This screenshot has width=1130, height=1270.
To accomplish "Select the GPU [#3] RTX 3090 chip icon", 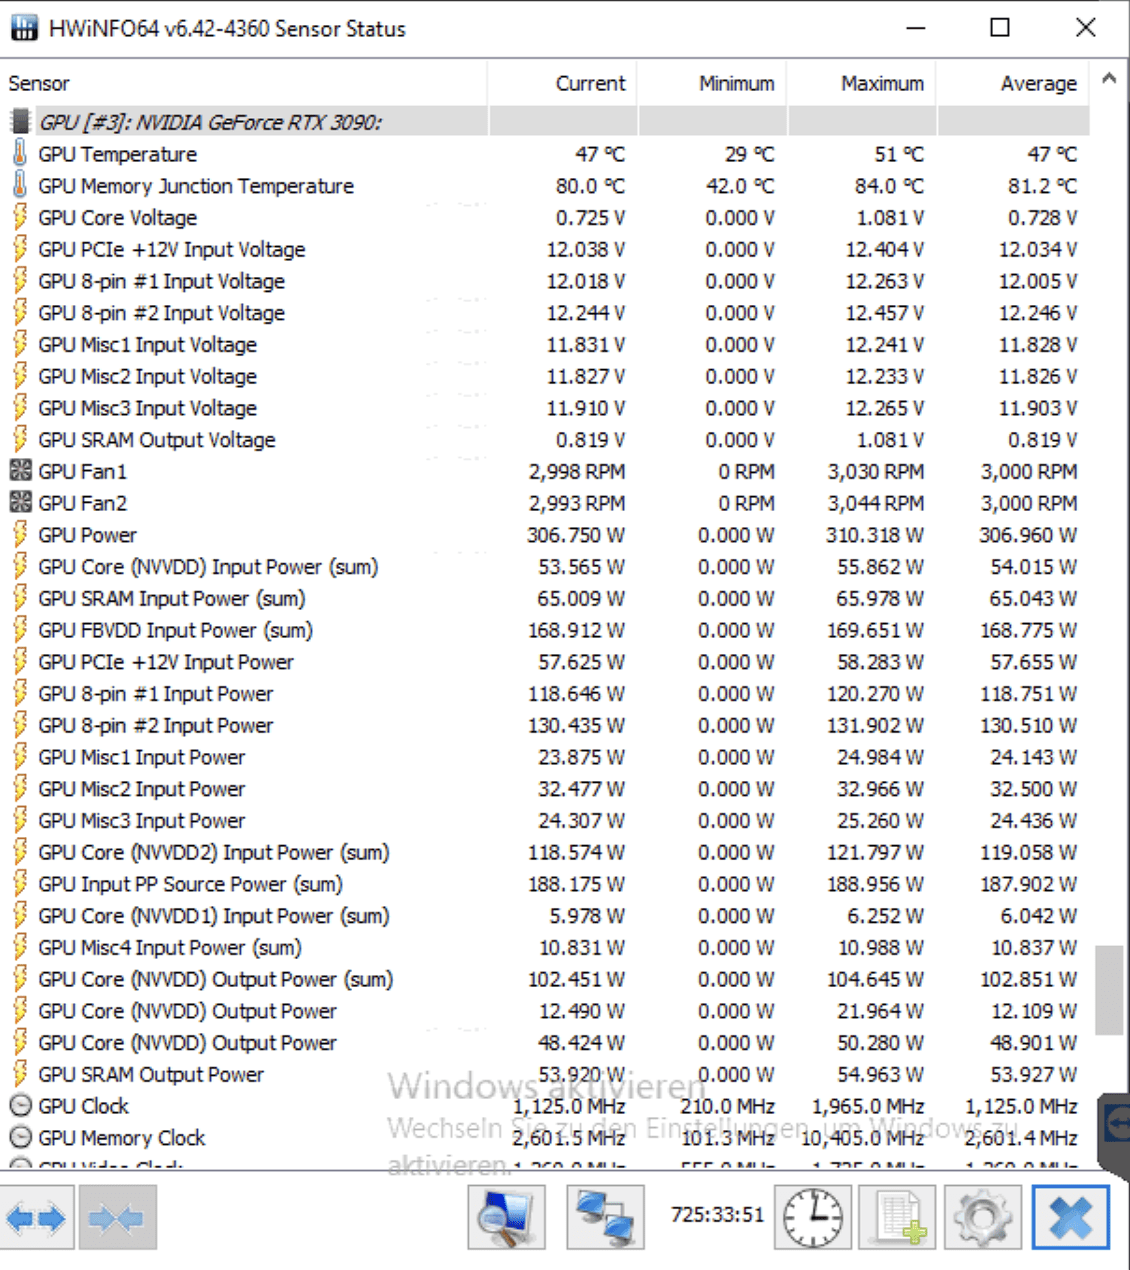I will (20, 122).
